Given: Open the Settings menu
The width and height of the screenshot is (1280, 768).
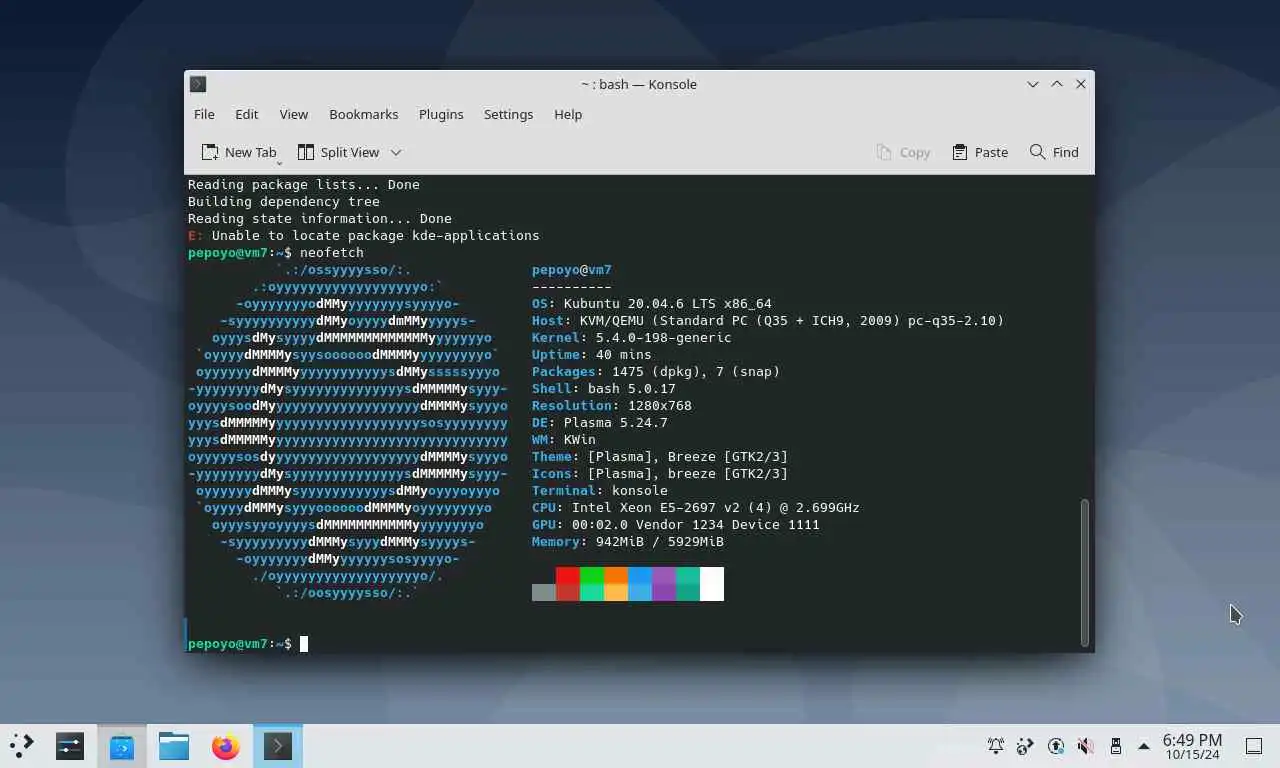Looking at the screenshot, I should 508,114.
